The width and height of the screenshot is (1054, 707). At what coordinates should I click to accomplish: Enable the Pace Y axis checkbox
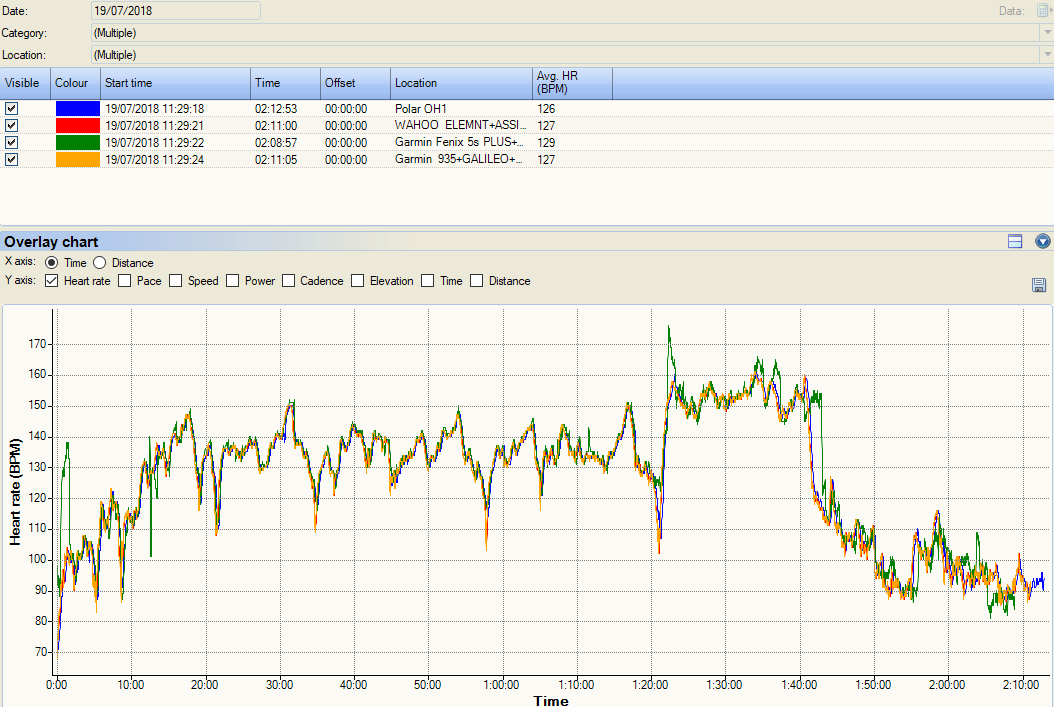coord(125,281)
